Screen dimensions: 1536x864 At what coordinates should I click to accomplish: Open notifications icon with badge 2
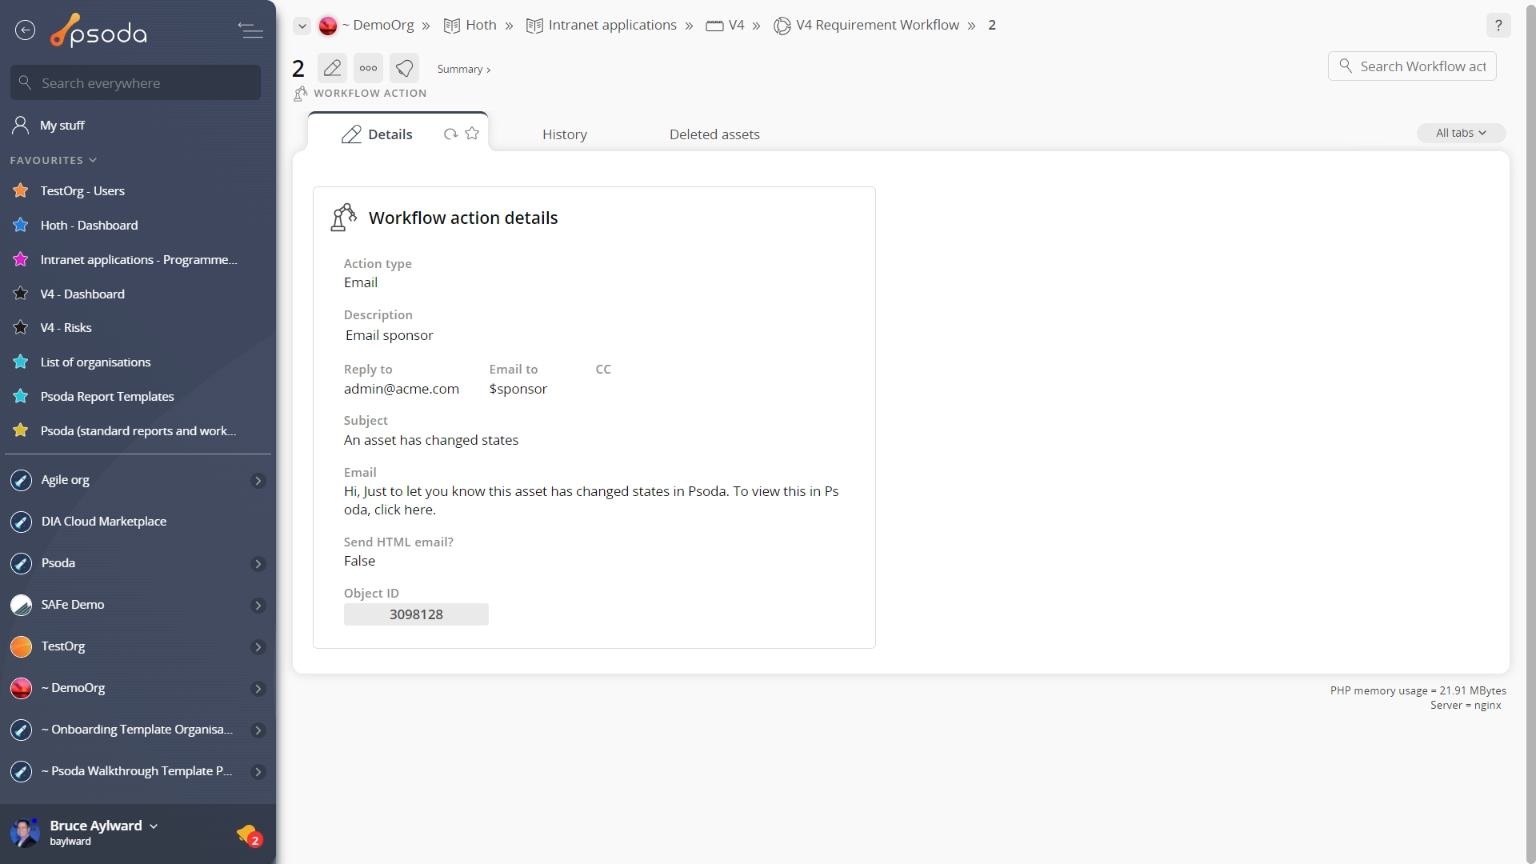249,835
